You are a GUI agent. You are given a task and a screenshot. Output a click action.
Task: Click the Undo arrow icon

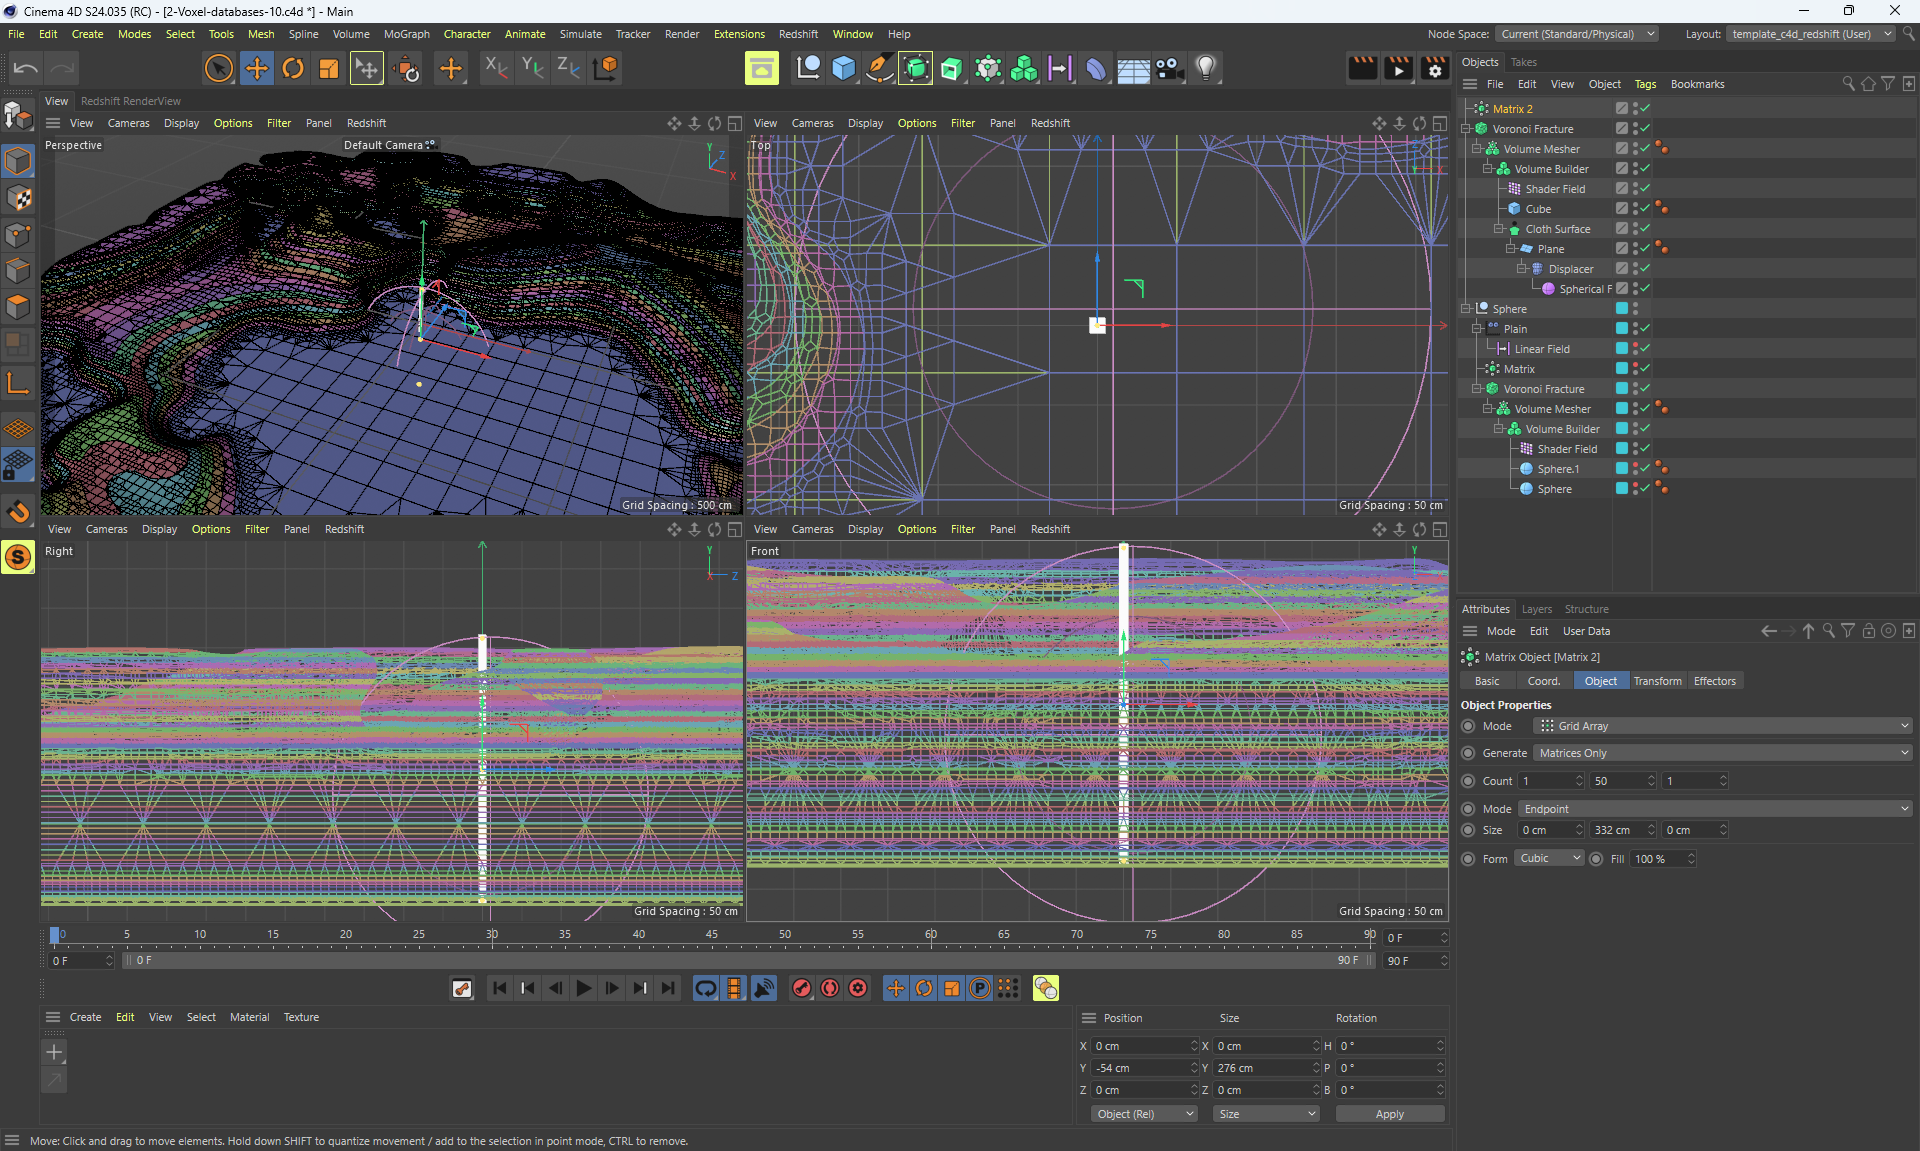[x=26, y=68]
